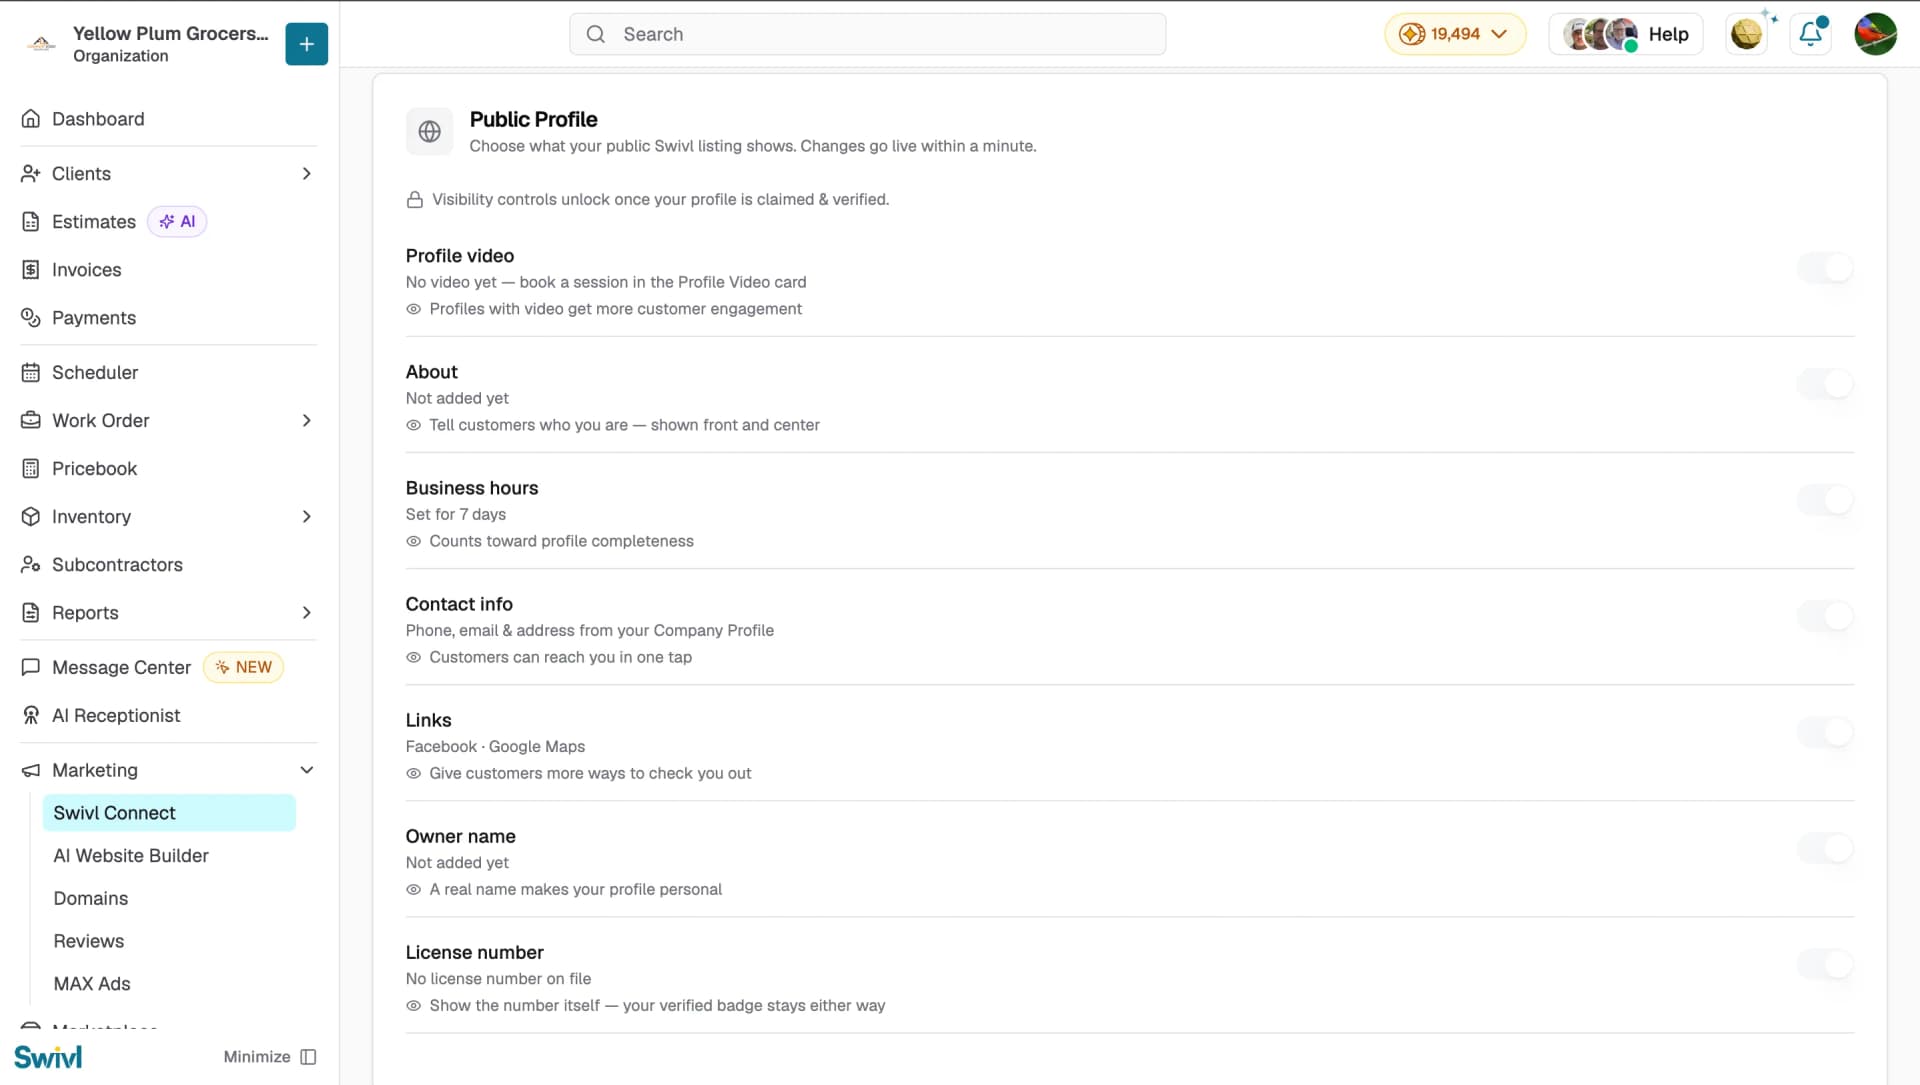Open the Pricebook link

point(94,469)
